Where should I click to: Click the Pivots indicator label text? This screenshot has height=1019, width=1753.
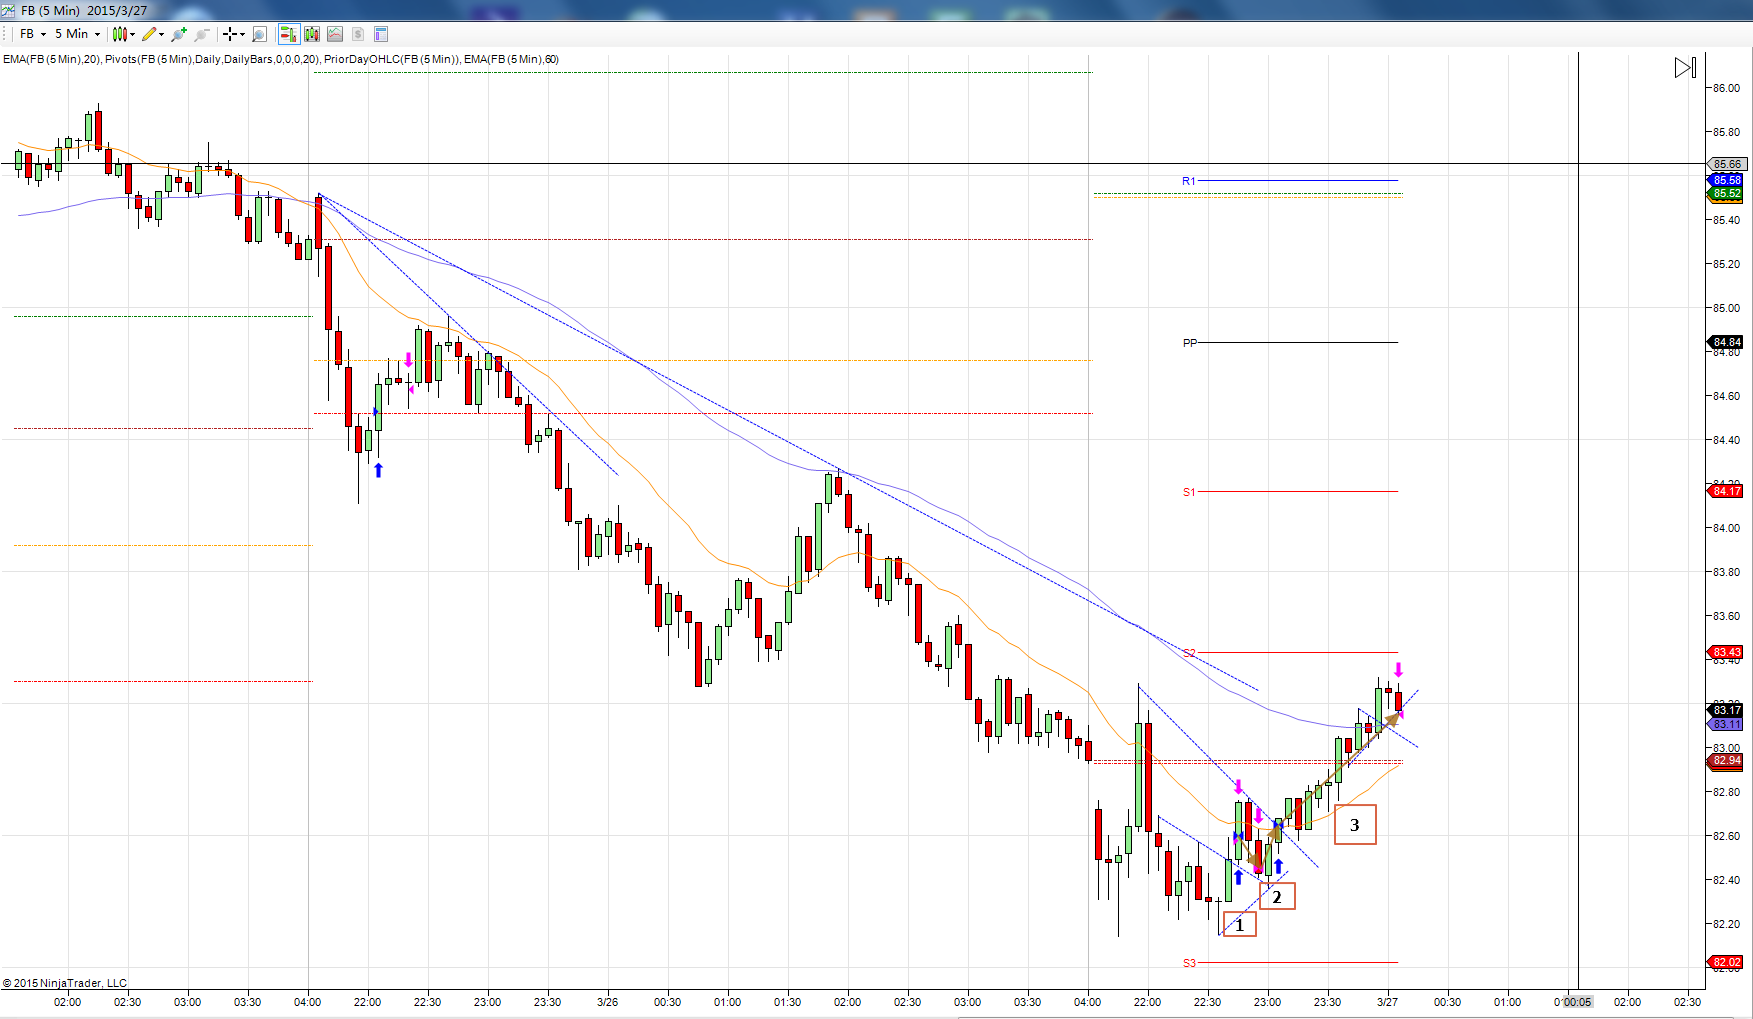(212, 59)
